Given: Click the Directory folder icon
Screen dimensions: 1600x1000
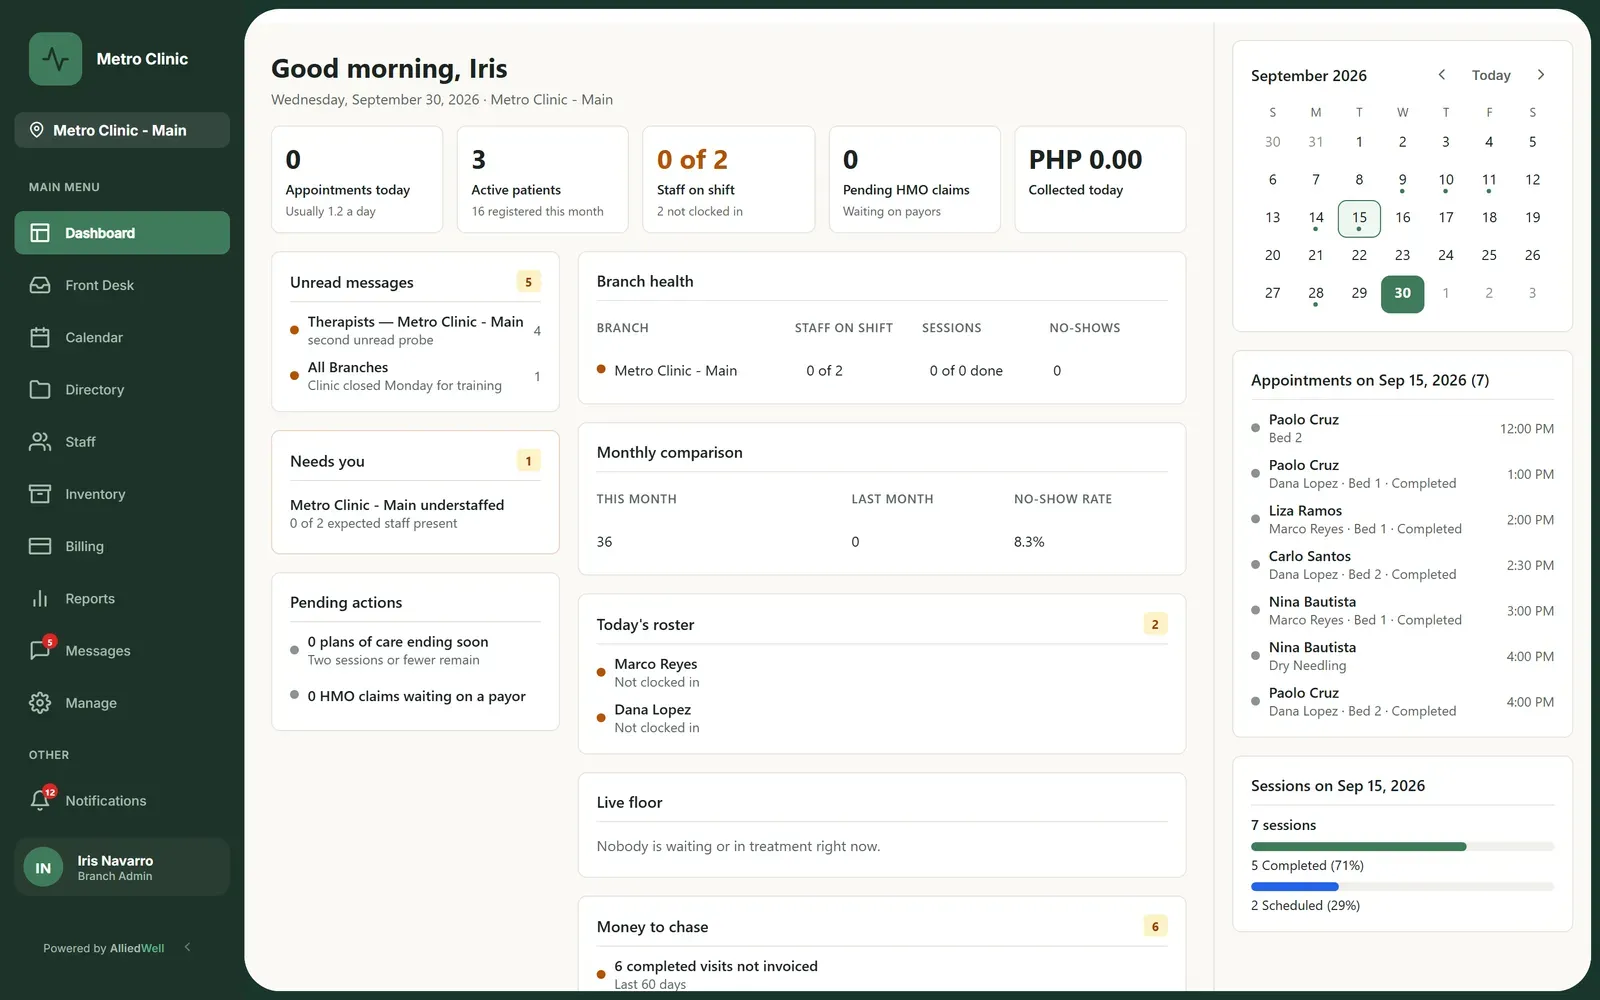Looking at the screenshot, I should [40, 390].
